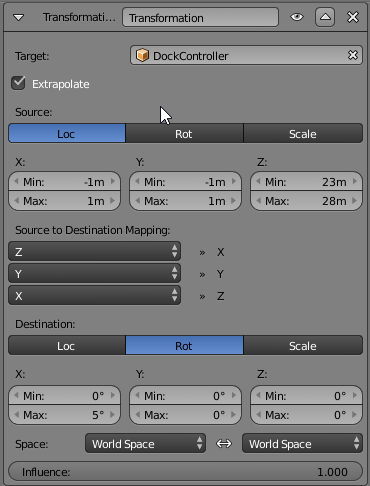Decrease Destination X Max 5° with left arrow
The image size is (370, 486).
tap(16, 415)
